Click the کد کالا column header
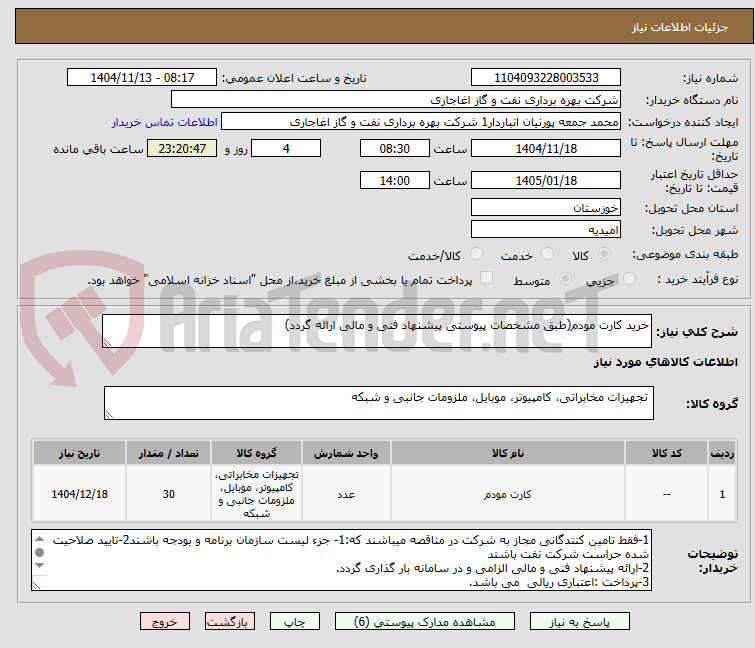Screen dimensions: 755x648 [666, 453]
